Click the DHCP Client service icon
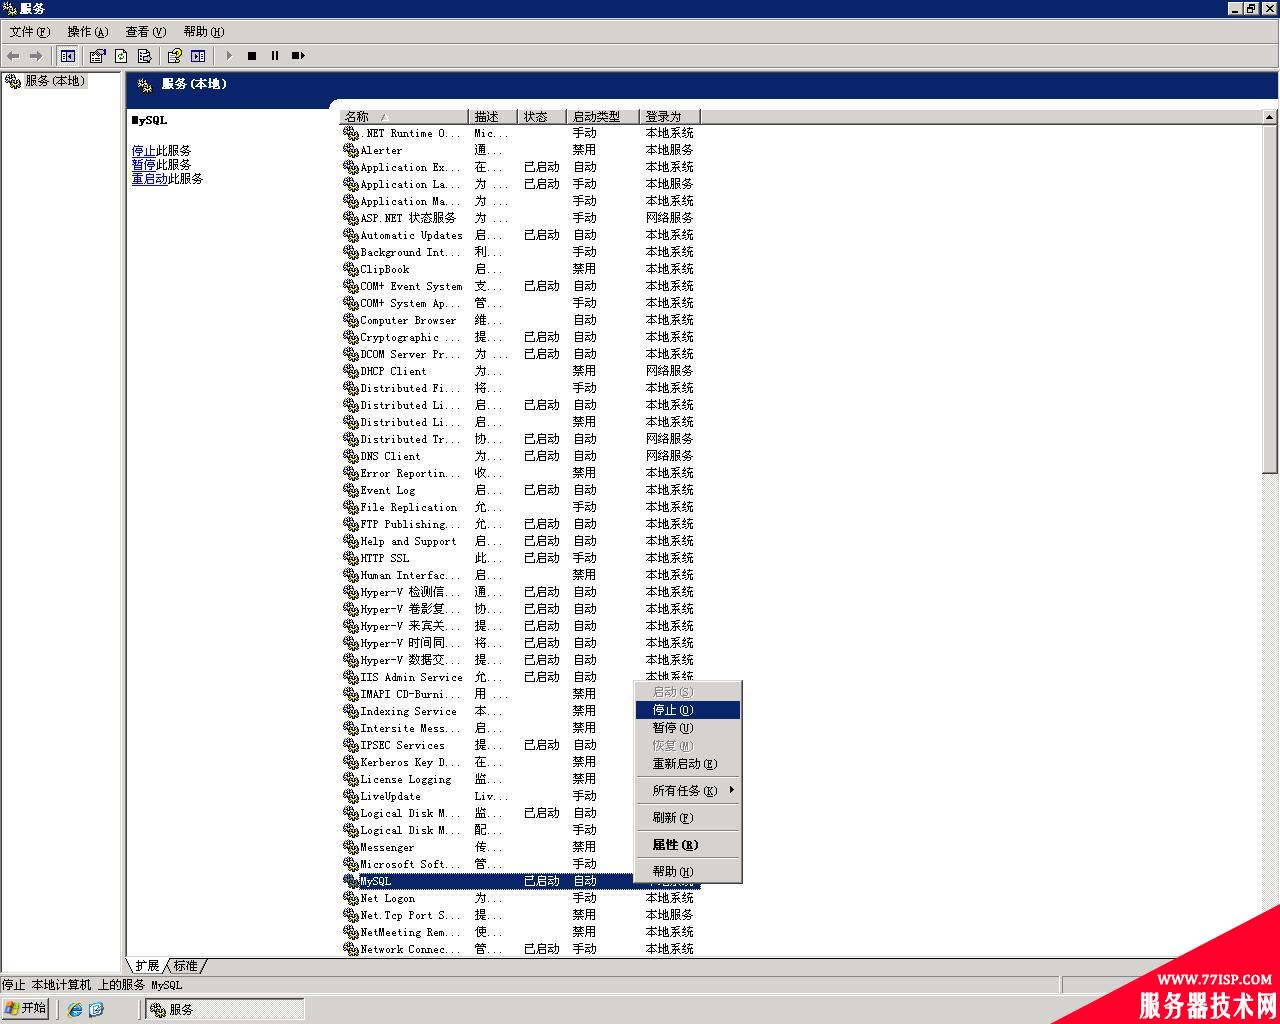 [x=351, y=371]
